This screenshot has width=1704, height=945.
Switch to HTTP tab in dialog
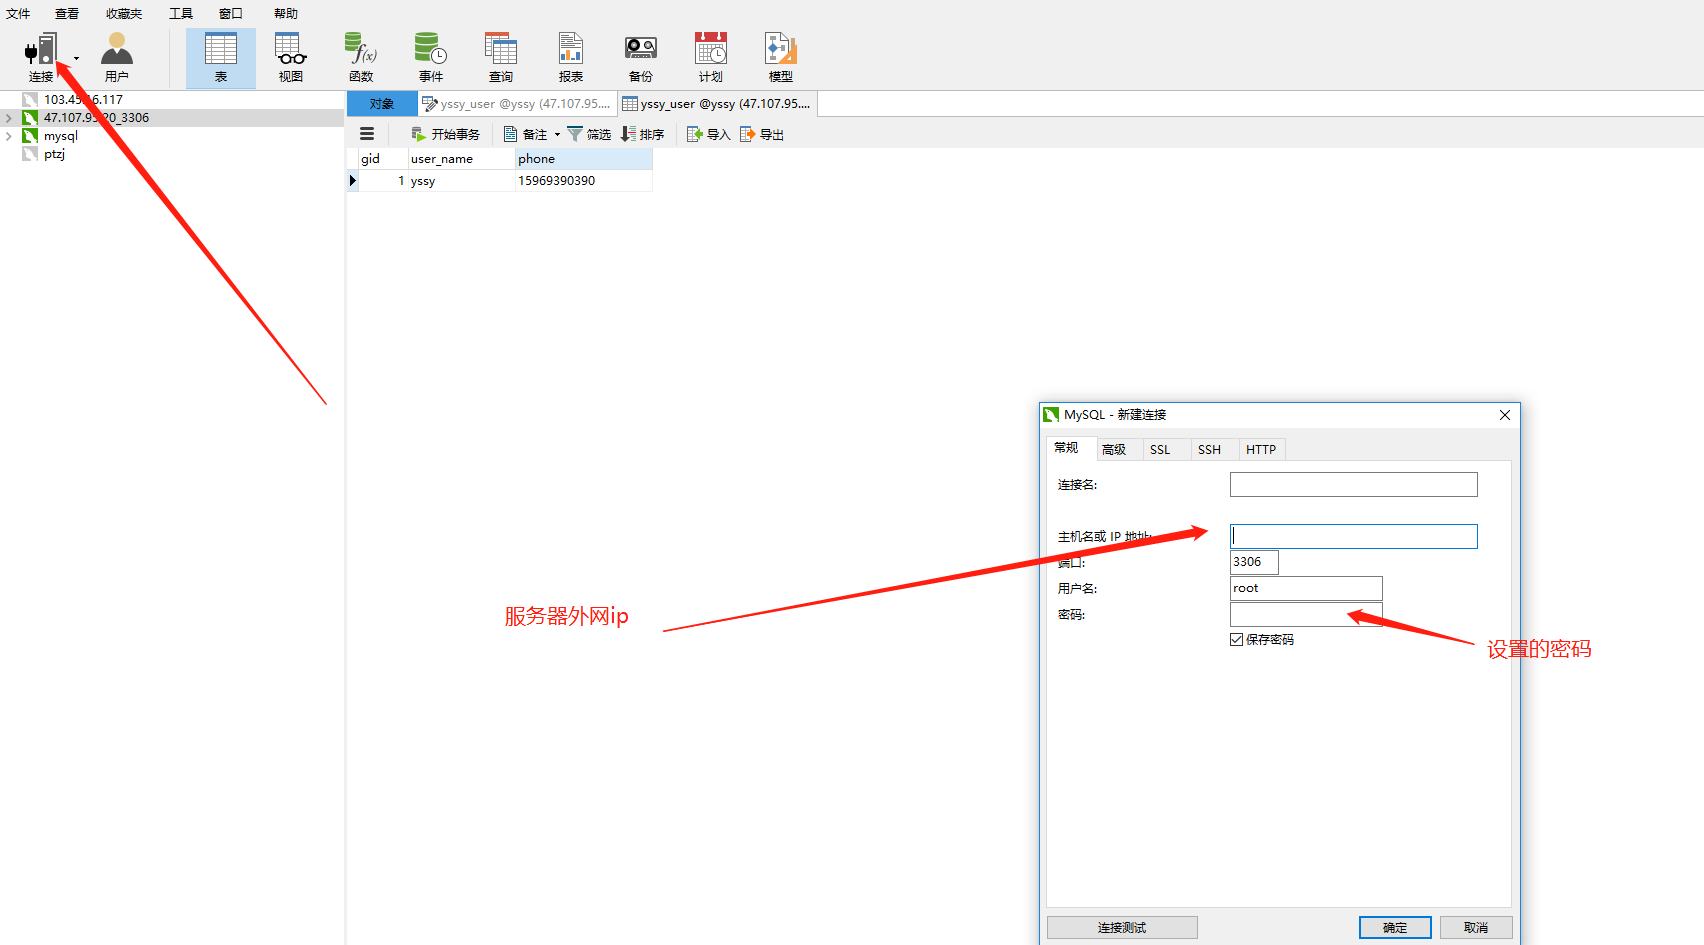click(1261, 450)
